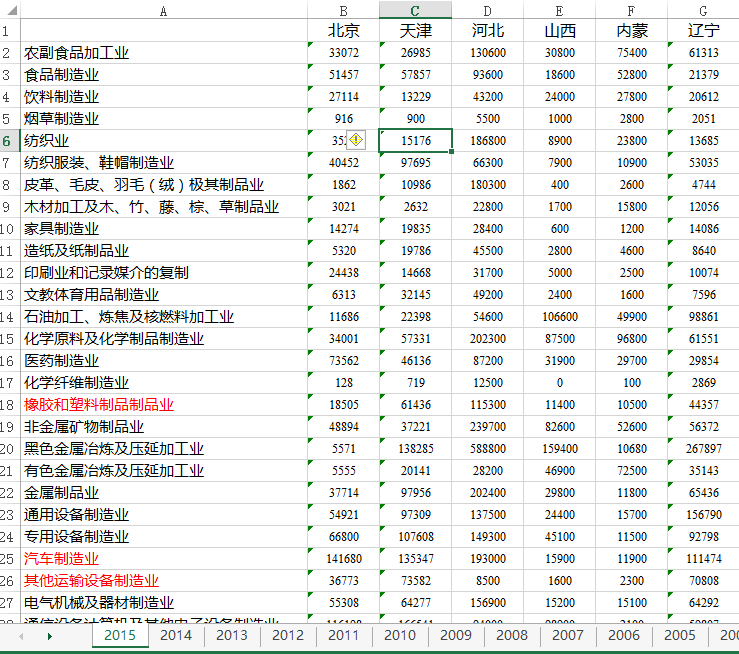Select column D header
Screen dimensions: 739x654
point(488,10)
